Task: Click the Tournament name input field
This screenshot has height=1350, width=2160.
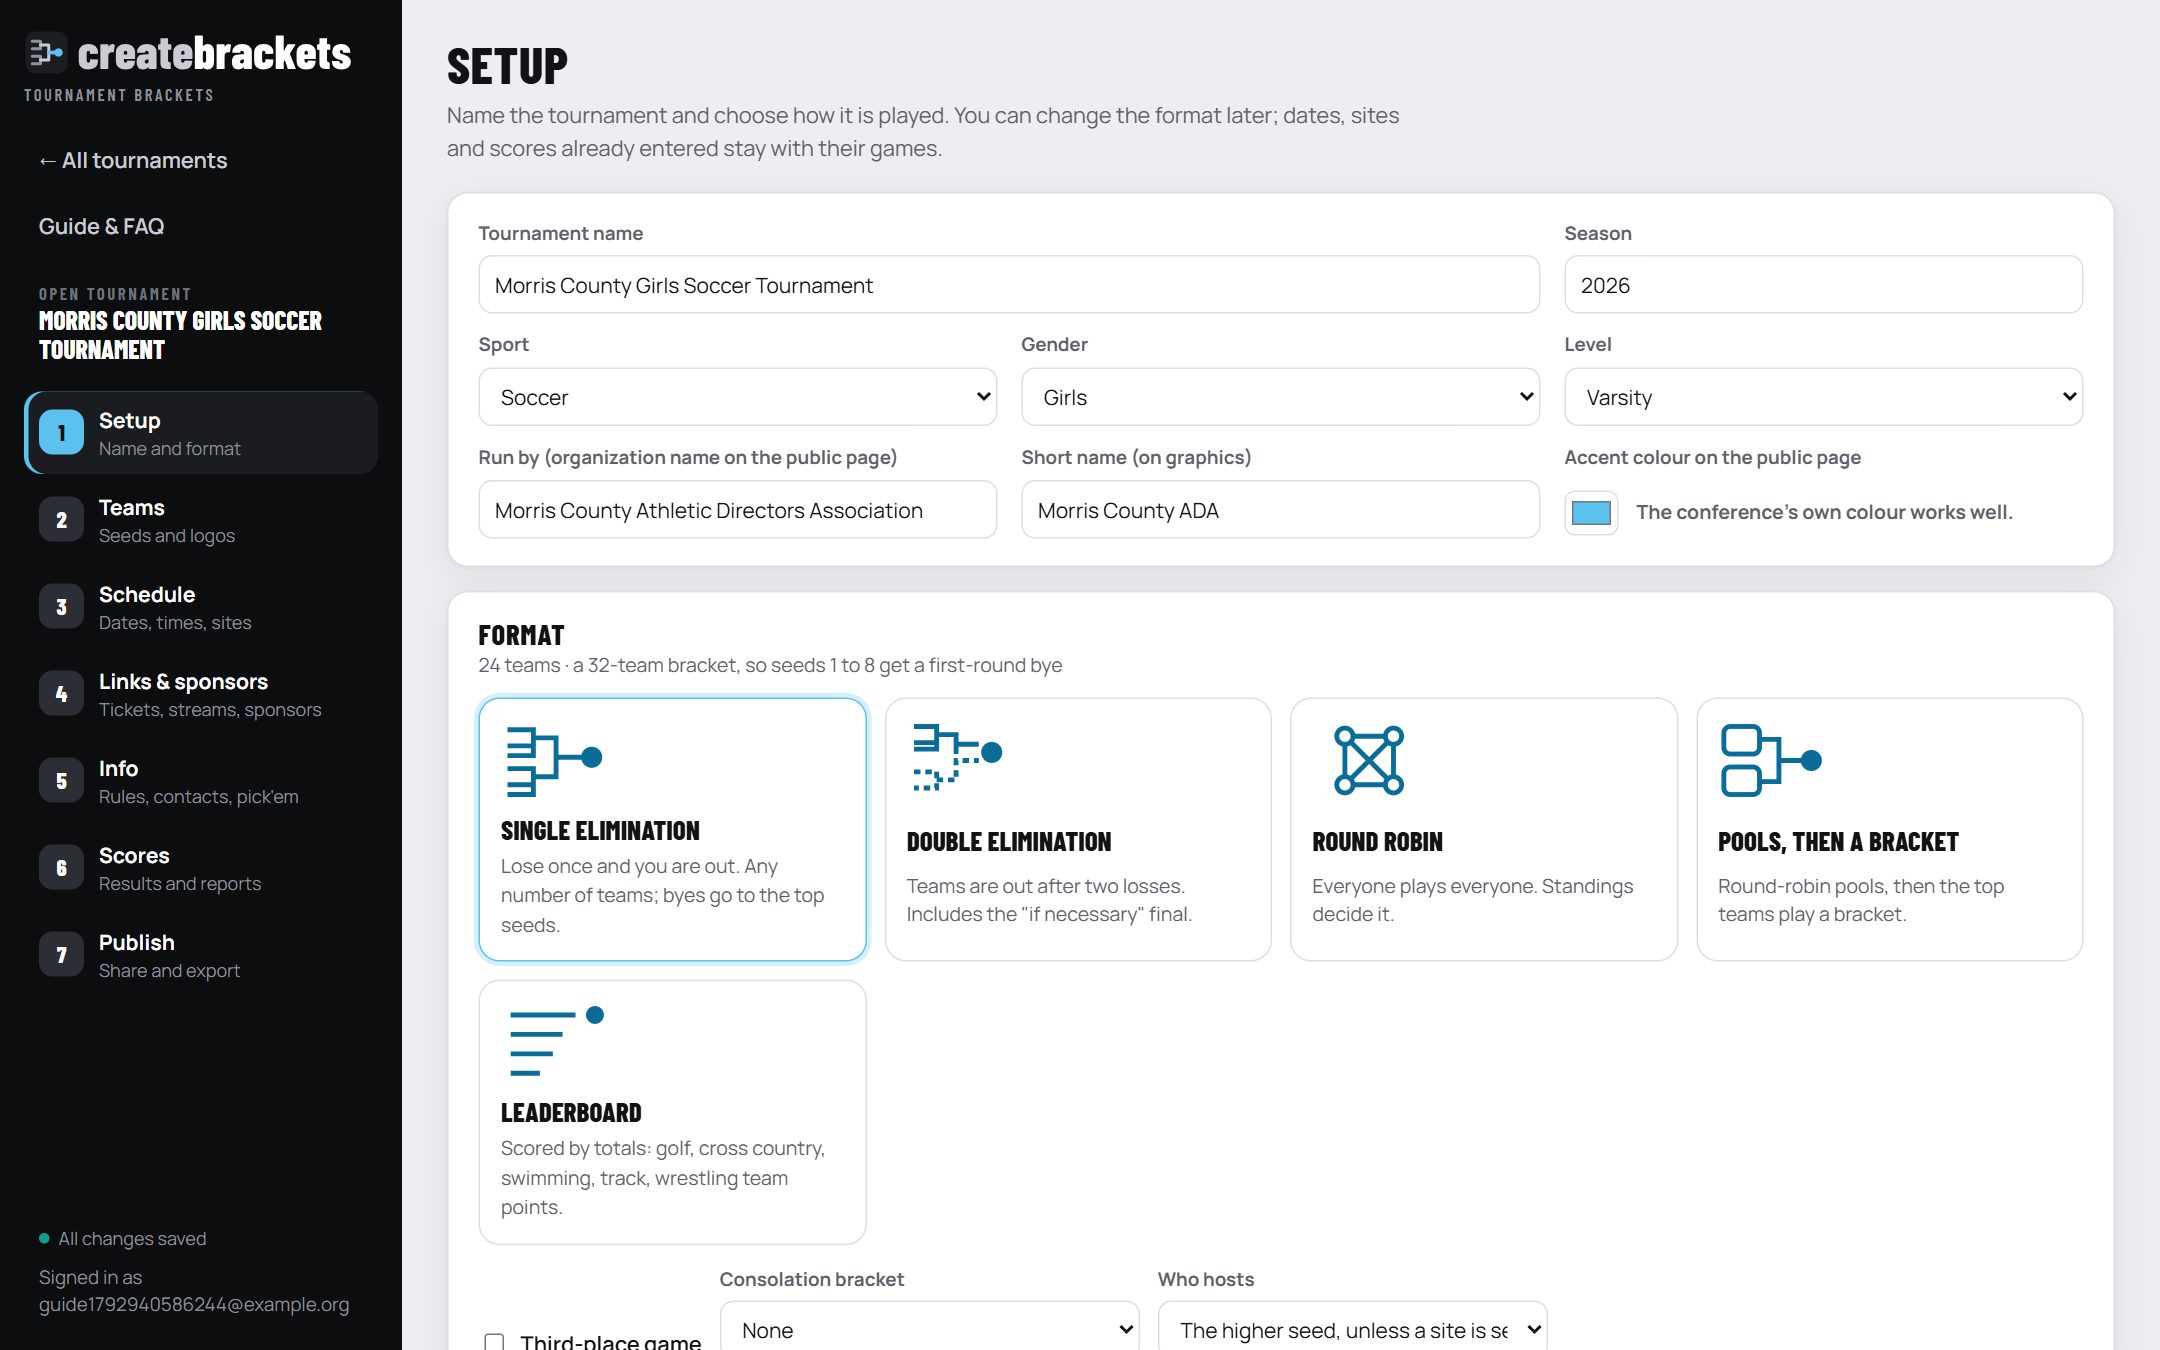Action: click(1009, 285)
